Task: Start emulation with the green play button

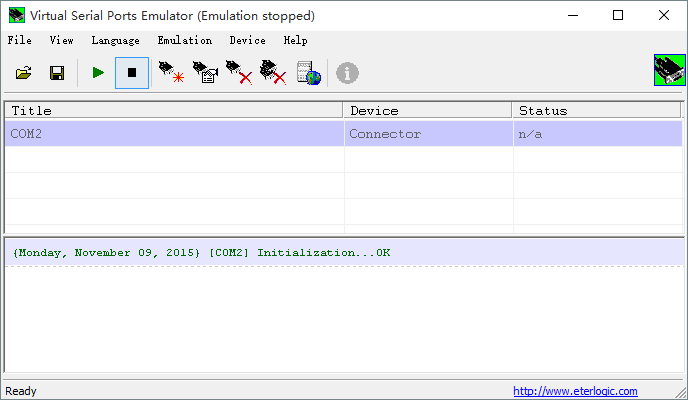Action: pos(98,73)
